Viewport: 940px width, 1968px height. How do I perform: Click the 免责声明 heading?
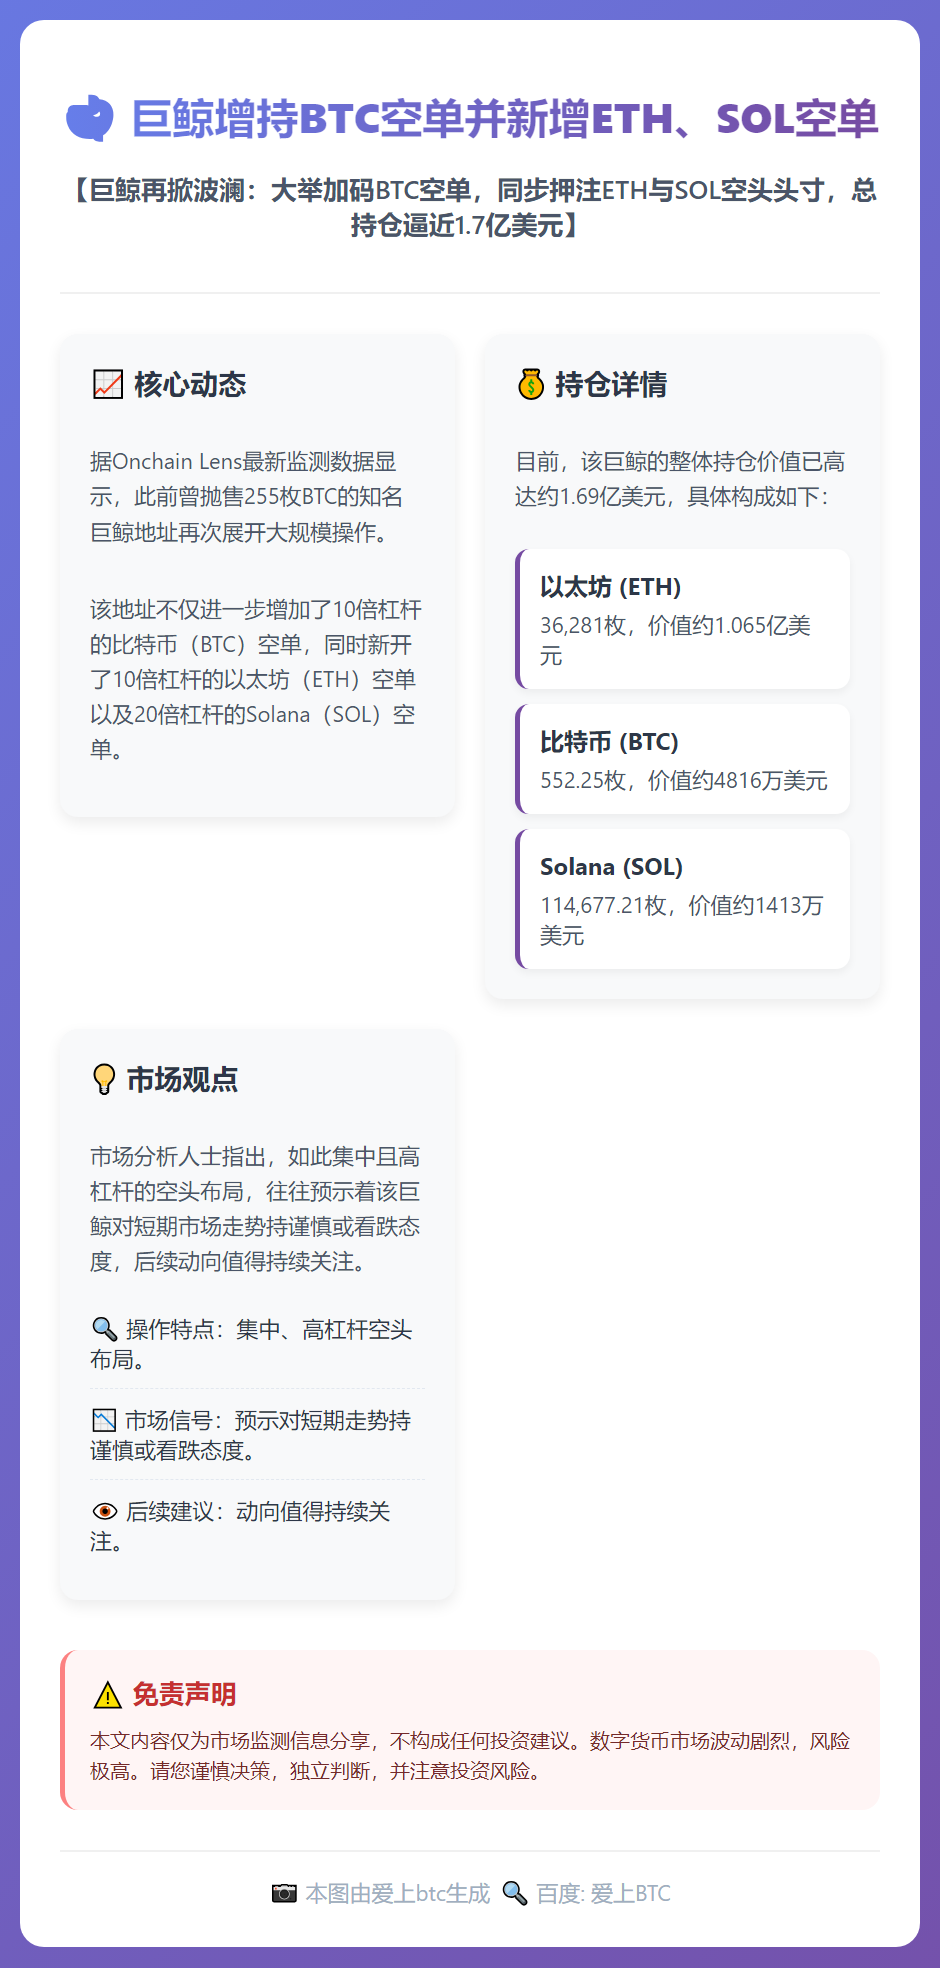[184, 1695]
